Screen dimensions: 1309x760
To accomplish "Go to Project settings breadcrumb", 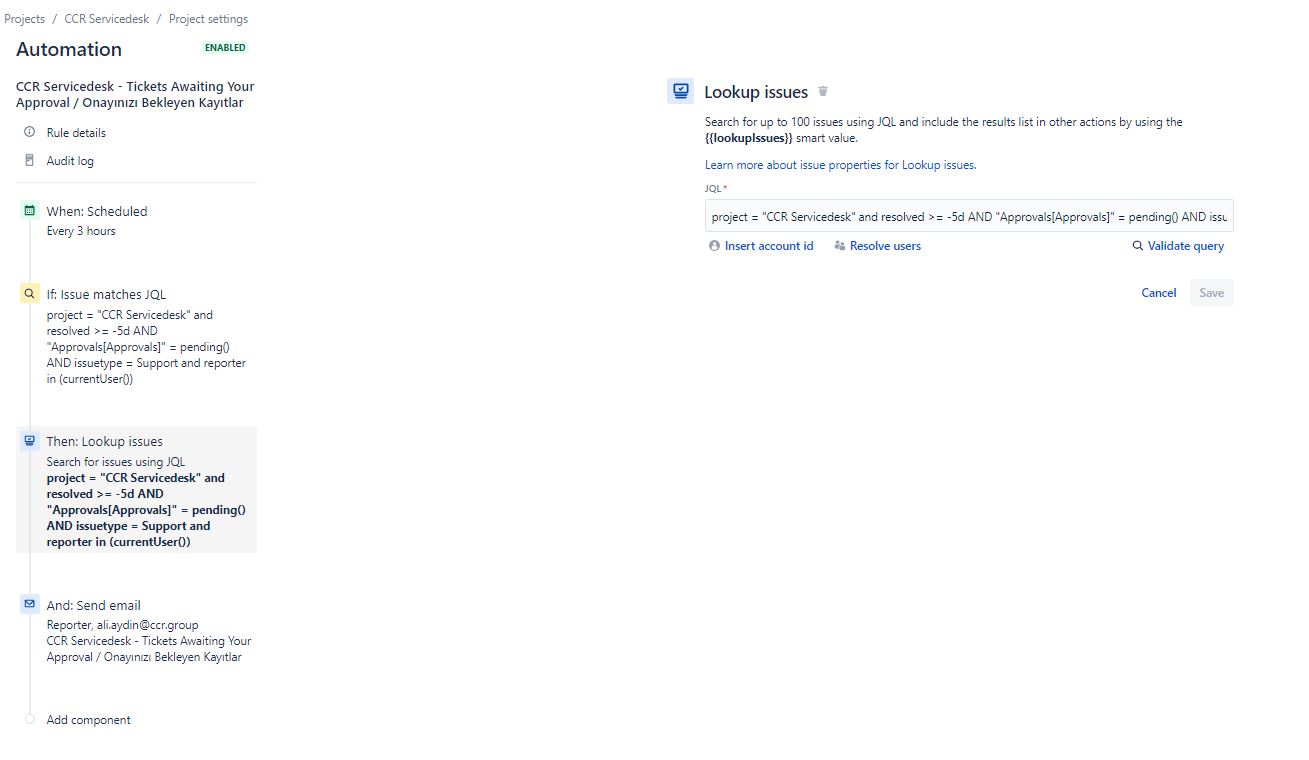I will [208, 19].
